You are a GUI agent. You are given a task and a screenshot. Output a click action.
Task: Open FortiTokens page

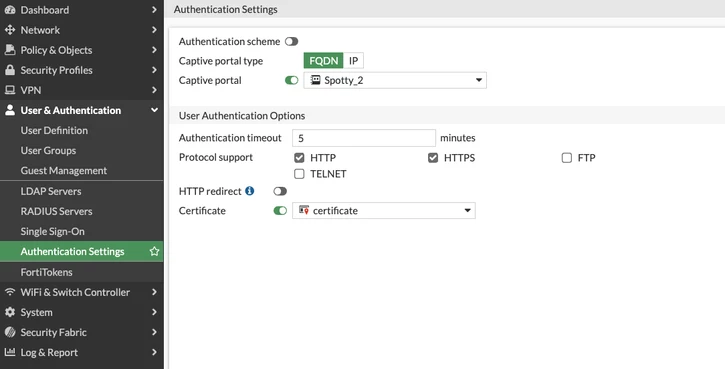tap(81, 272)
